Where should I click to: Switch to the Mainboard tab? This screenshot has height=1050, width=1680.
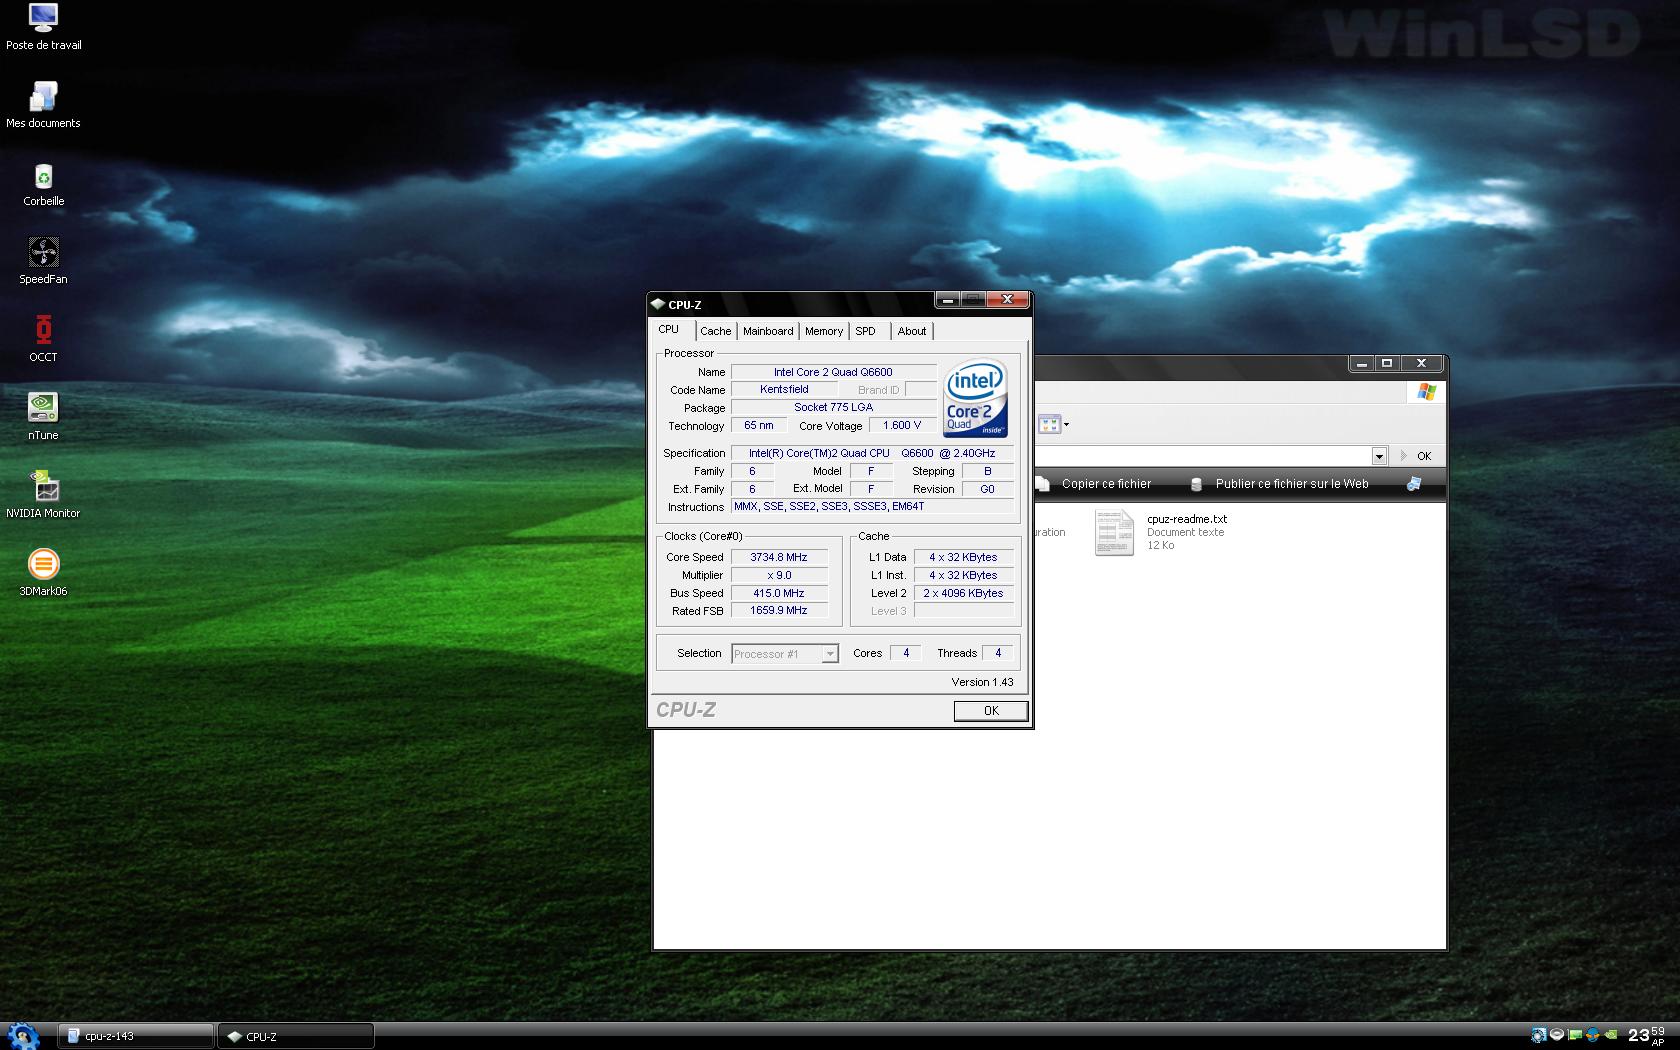768,331
